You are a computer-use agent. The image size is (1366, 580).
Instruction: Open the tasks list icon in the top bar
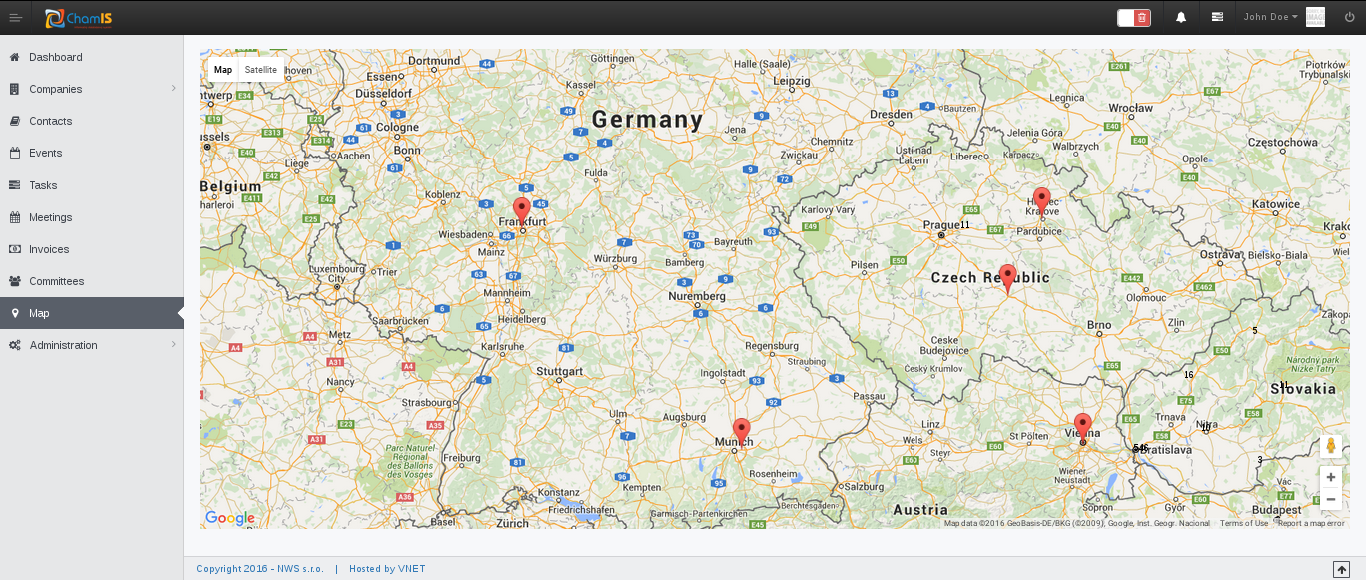(x=1217, y=17)
